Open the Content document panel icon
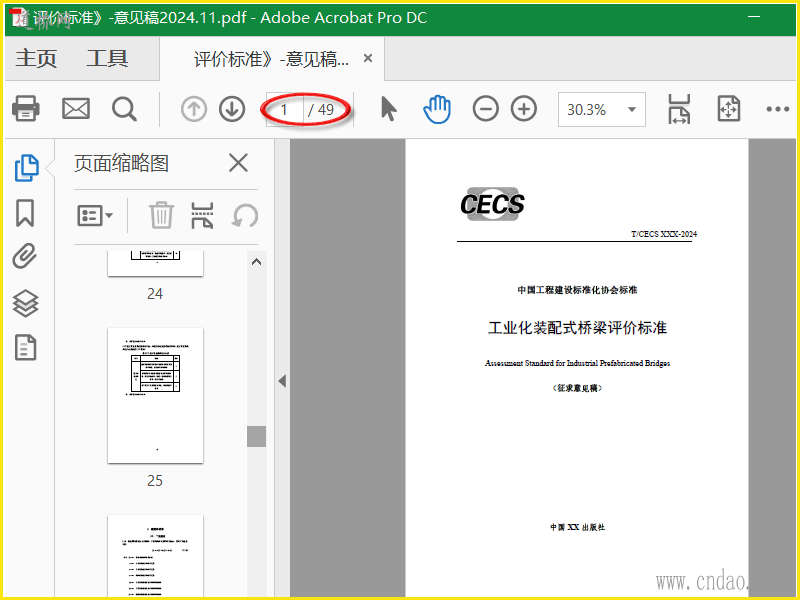The width and height of the screenshot is (800, 600). click(25, 348)
